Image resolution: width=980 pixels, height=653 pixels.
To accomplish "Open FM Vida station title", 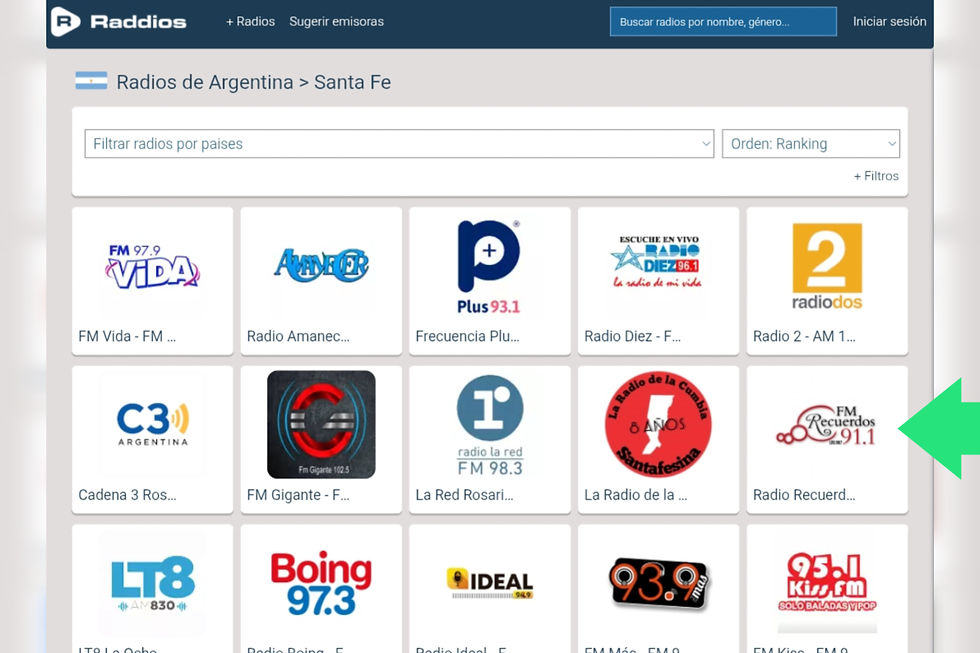I will 127,336.
